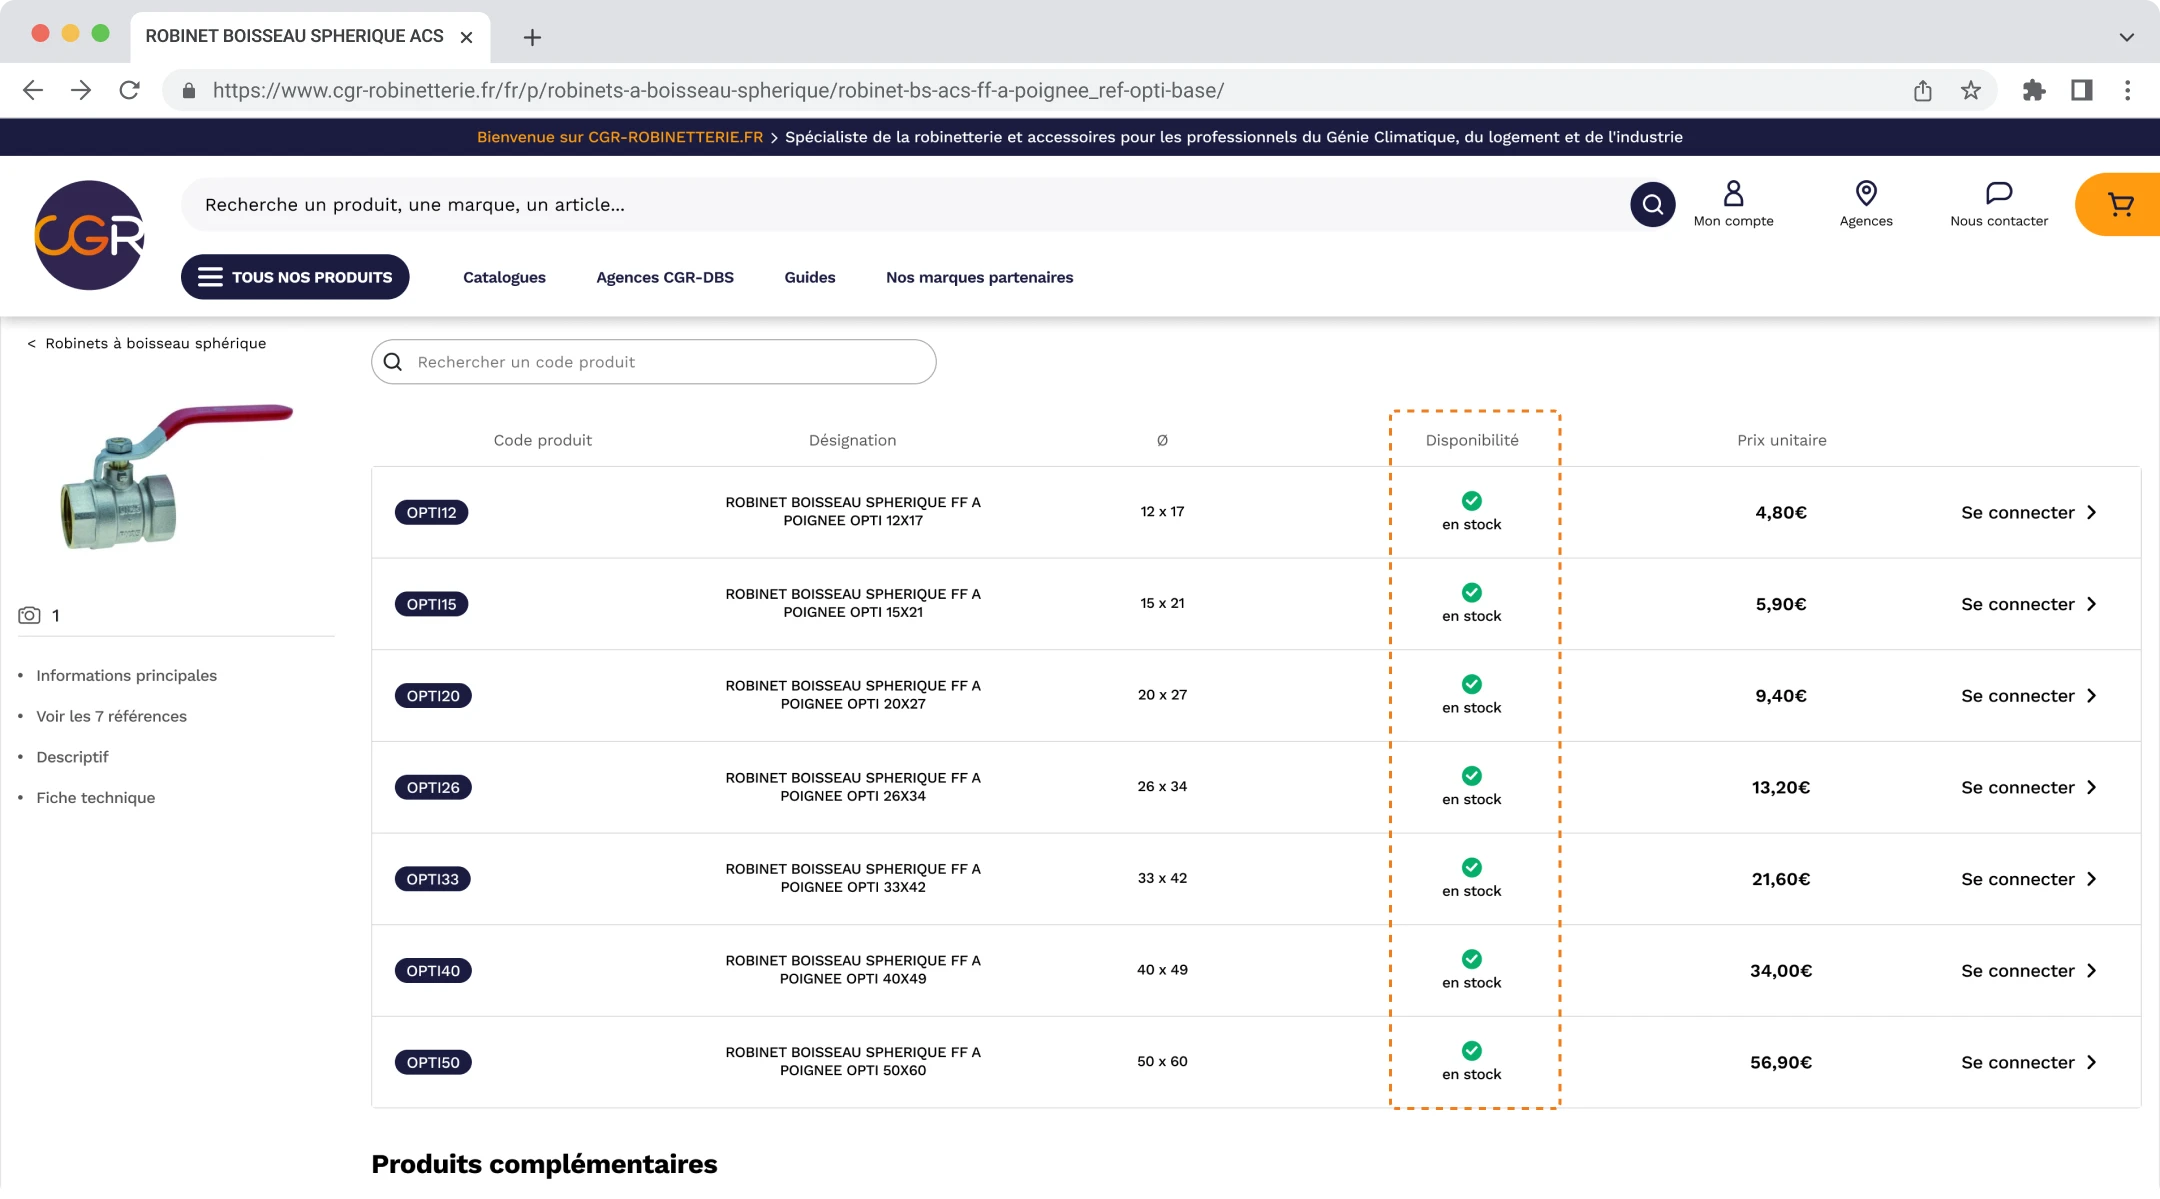Click the OPTI50 product code badge
Viewport: 2160px width, 1199px height.
433,1063
